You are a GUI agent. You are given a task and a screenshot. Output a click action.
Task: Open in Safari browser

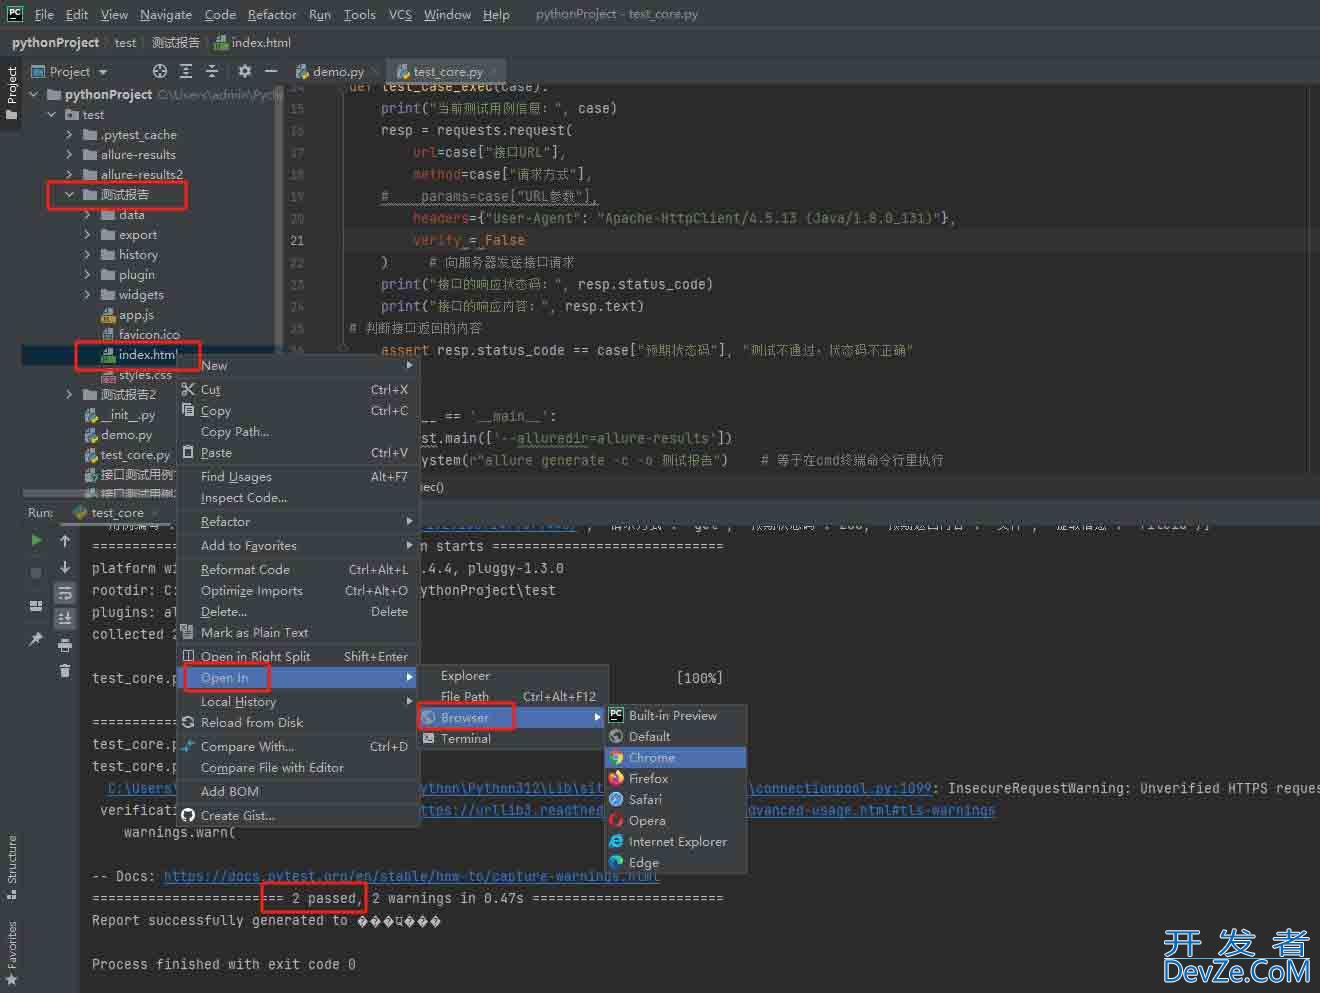[676, 800]
